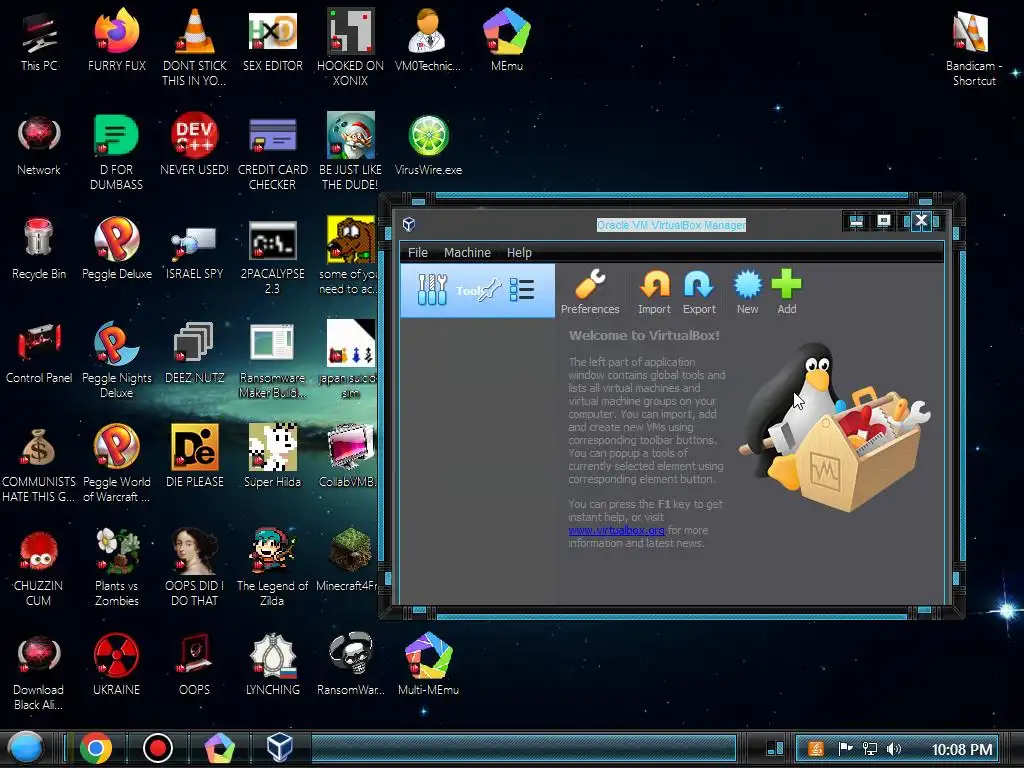
Task: Select the MEmu desktop icon
Action: (507, 40)
